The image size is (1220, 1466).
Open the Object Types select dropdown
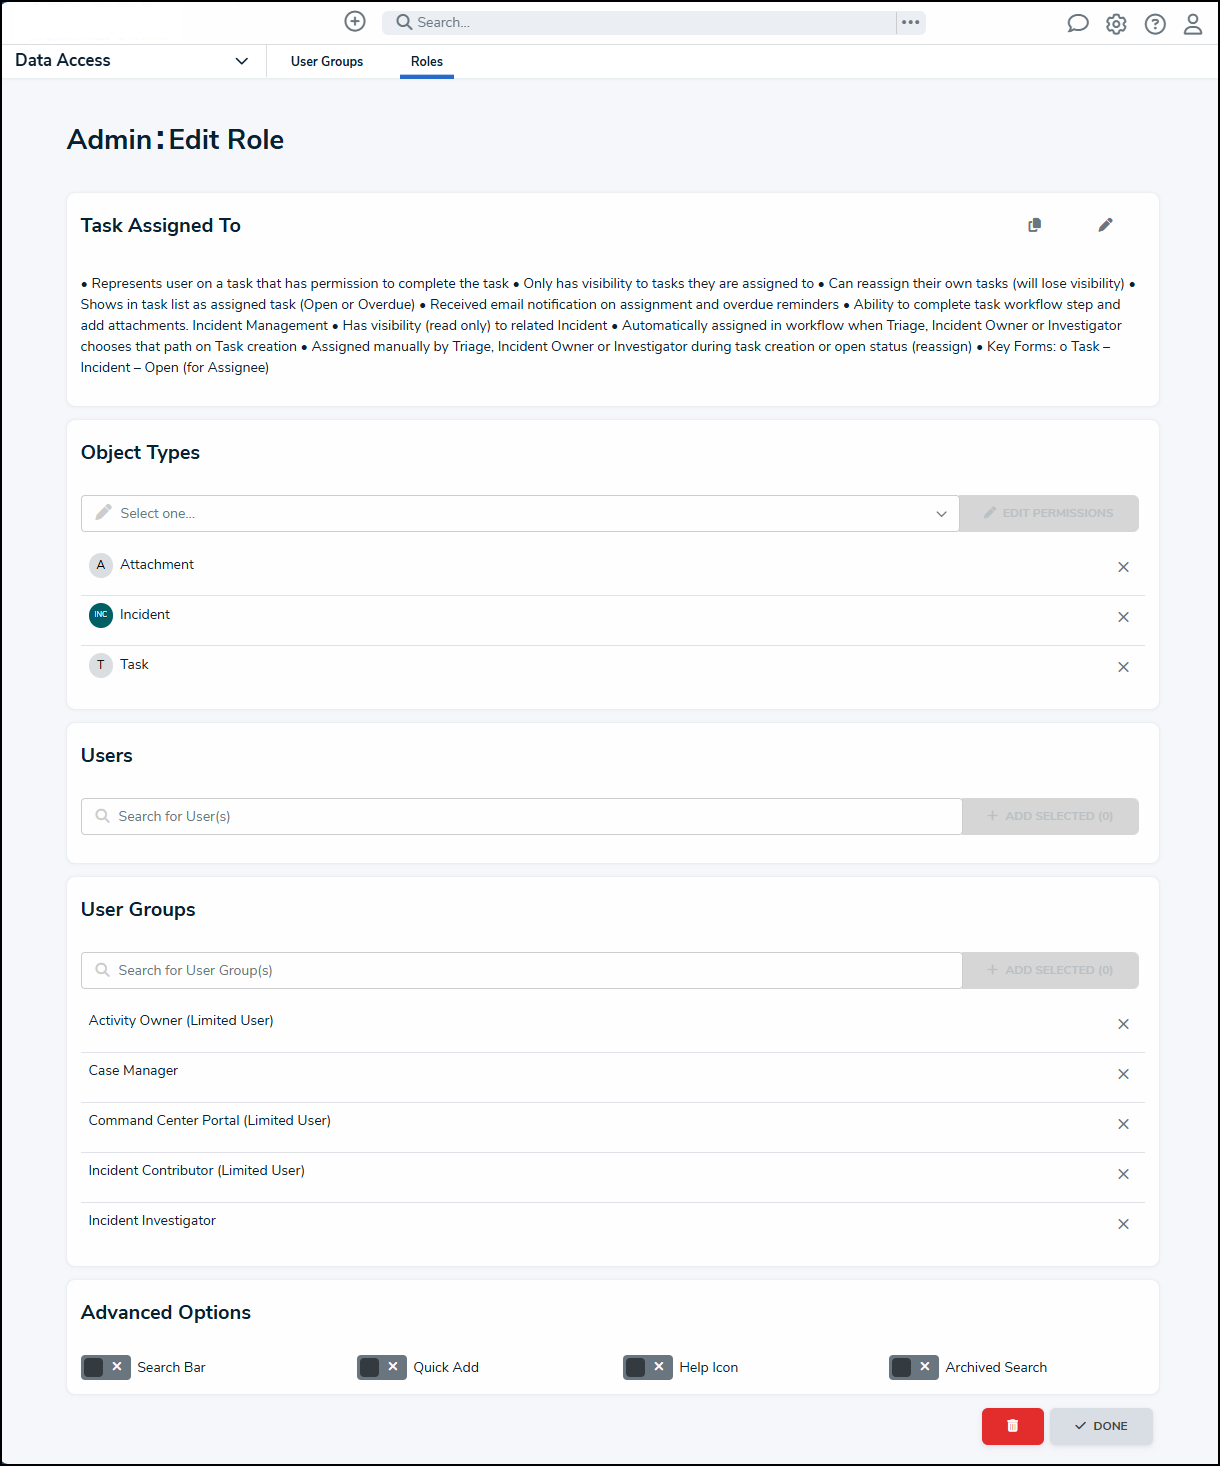tap(520, 513)
